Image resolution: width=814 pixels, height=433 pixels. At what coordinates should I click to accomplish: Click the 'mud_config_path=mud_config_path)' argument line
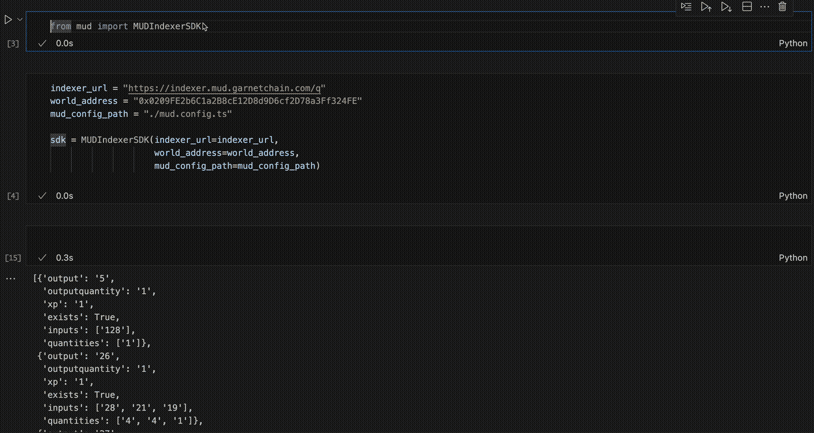(x=237, y=166)
